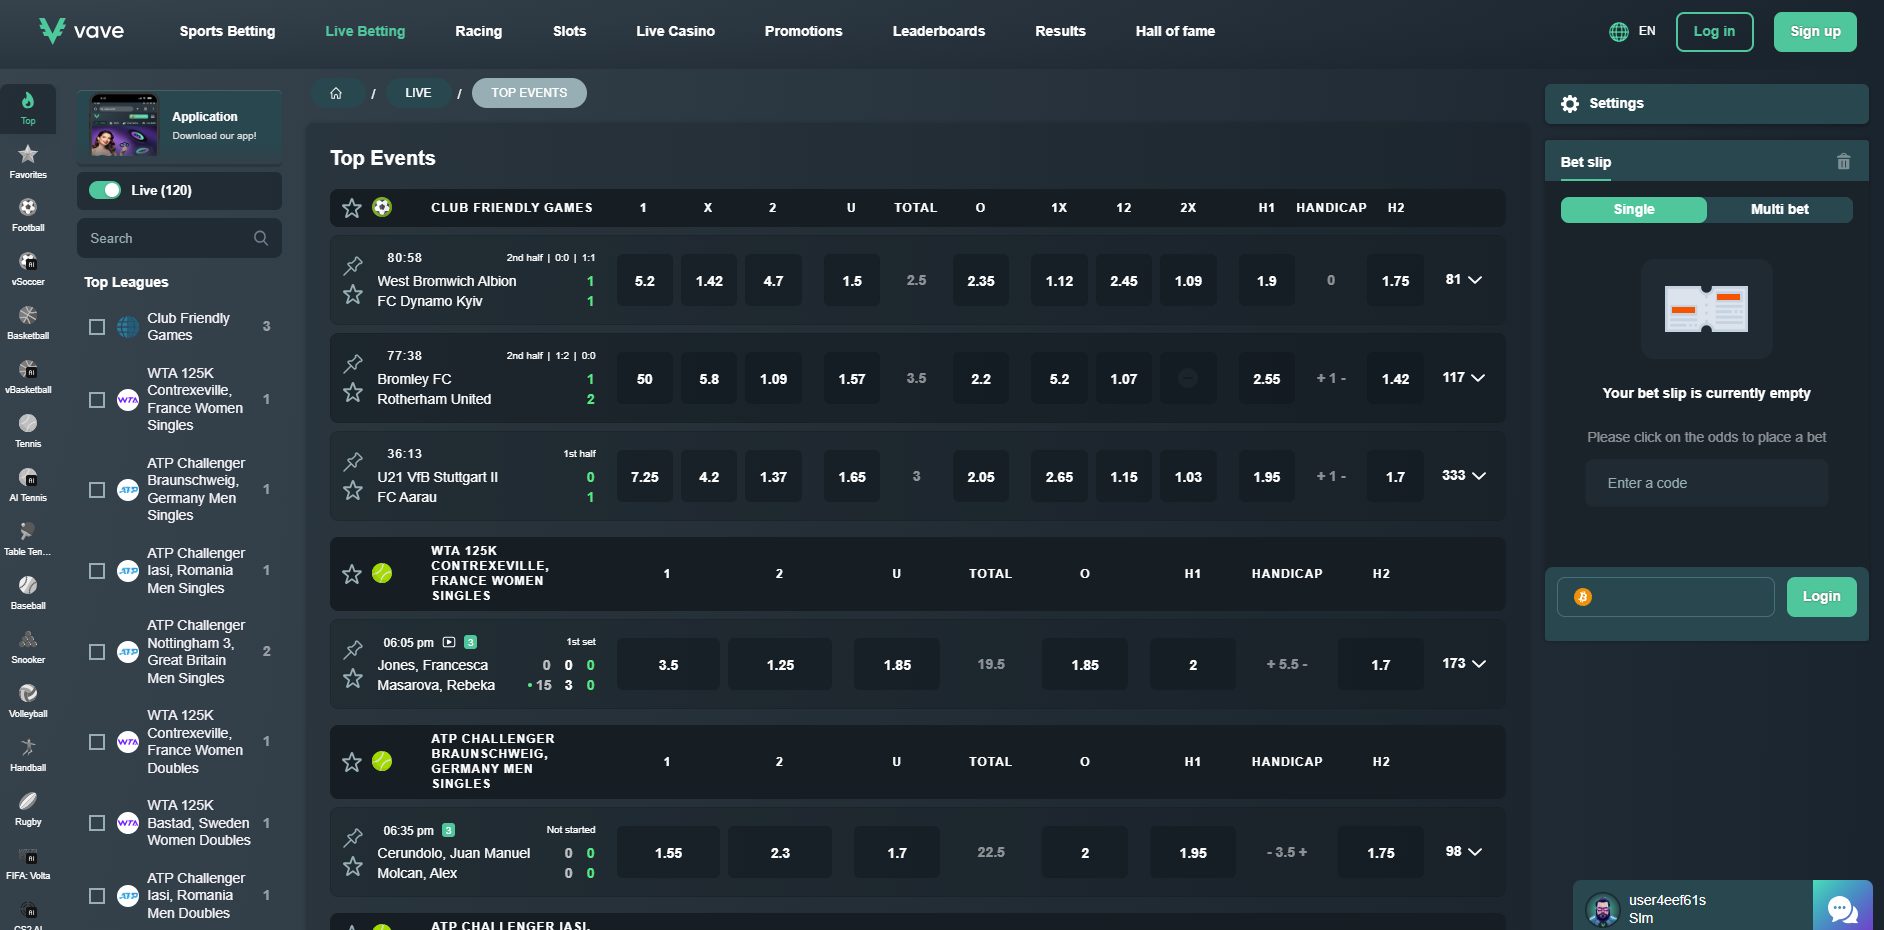Check the Club Friendly Games checkbox
This screenshot has height=930, width=1884.
(97, 327)
